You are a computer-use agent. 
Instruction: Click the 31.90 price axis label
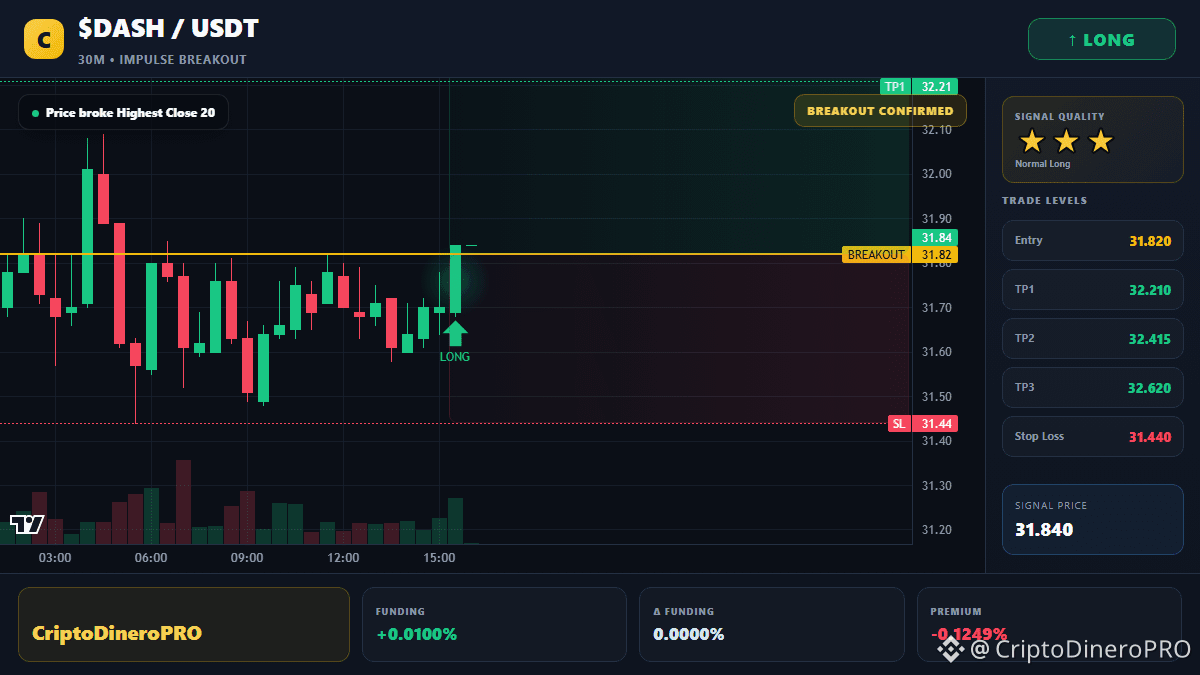[x=937, y=219]
